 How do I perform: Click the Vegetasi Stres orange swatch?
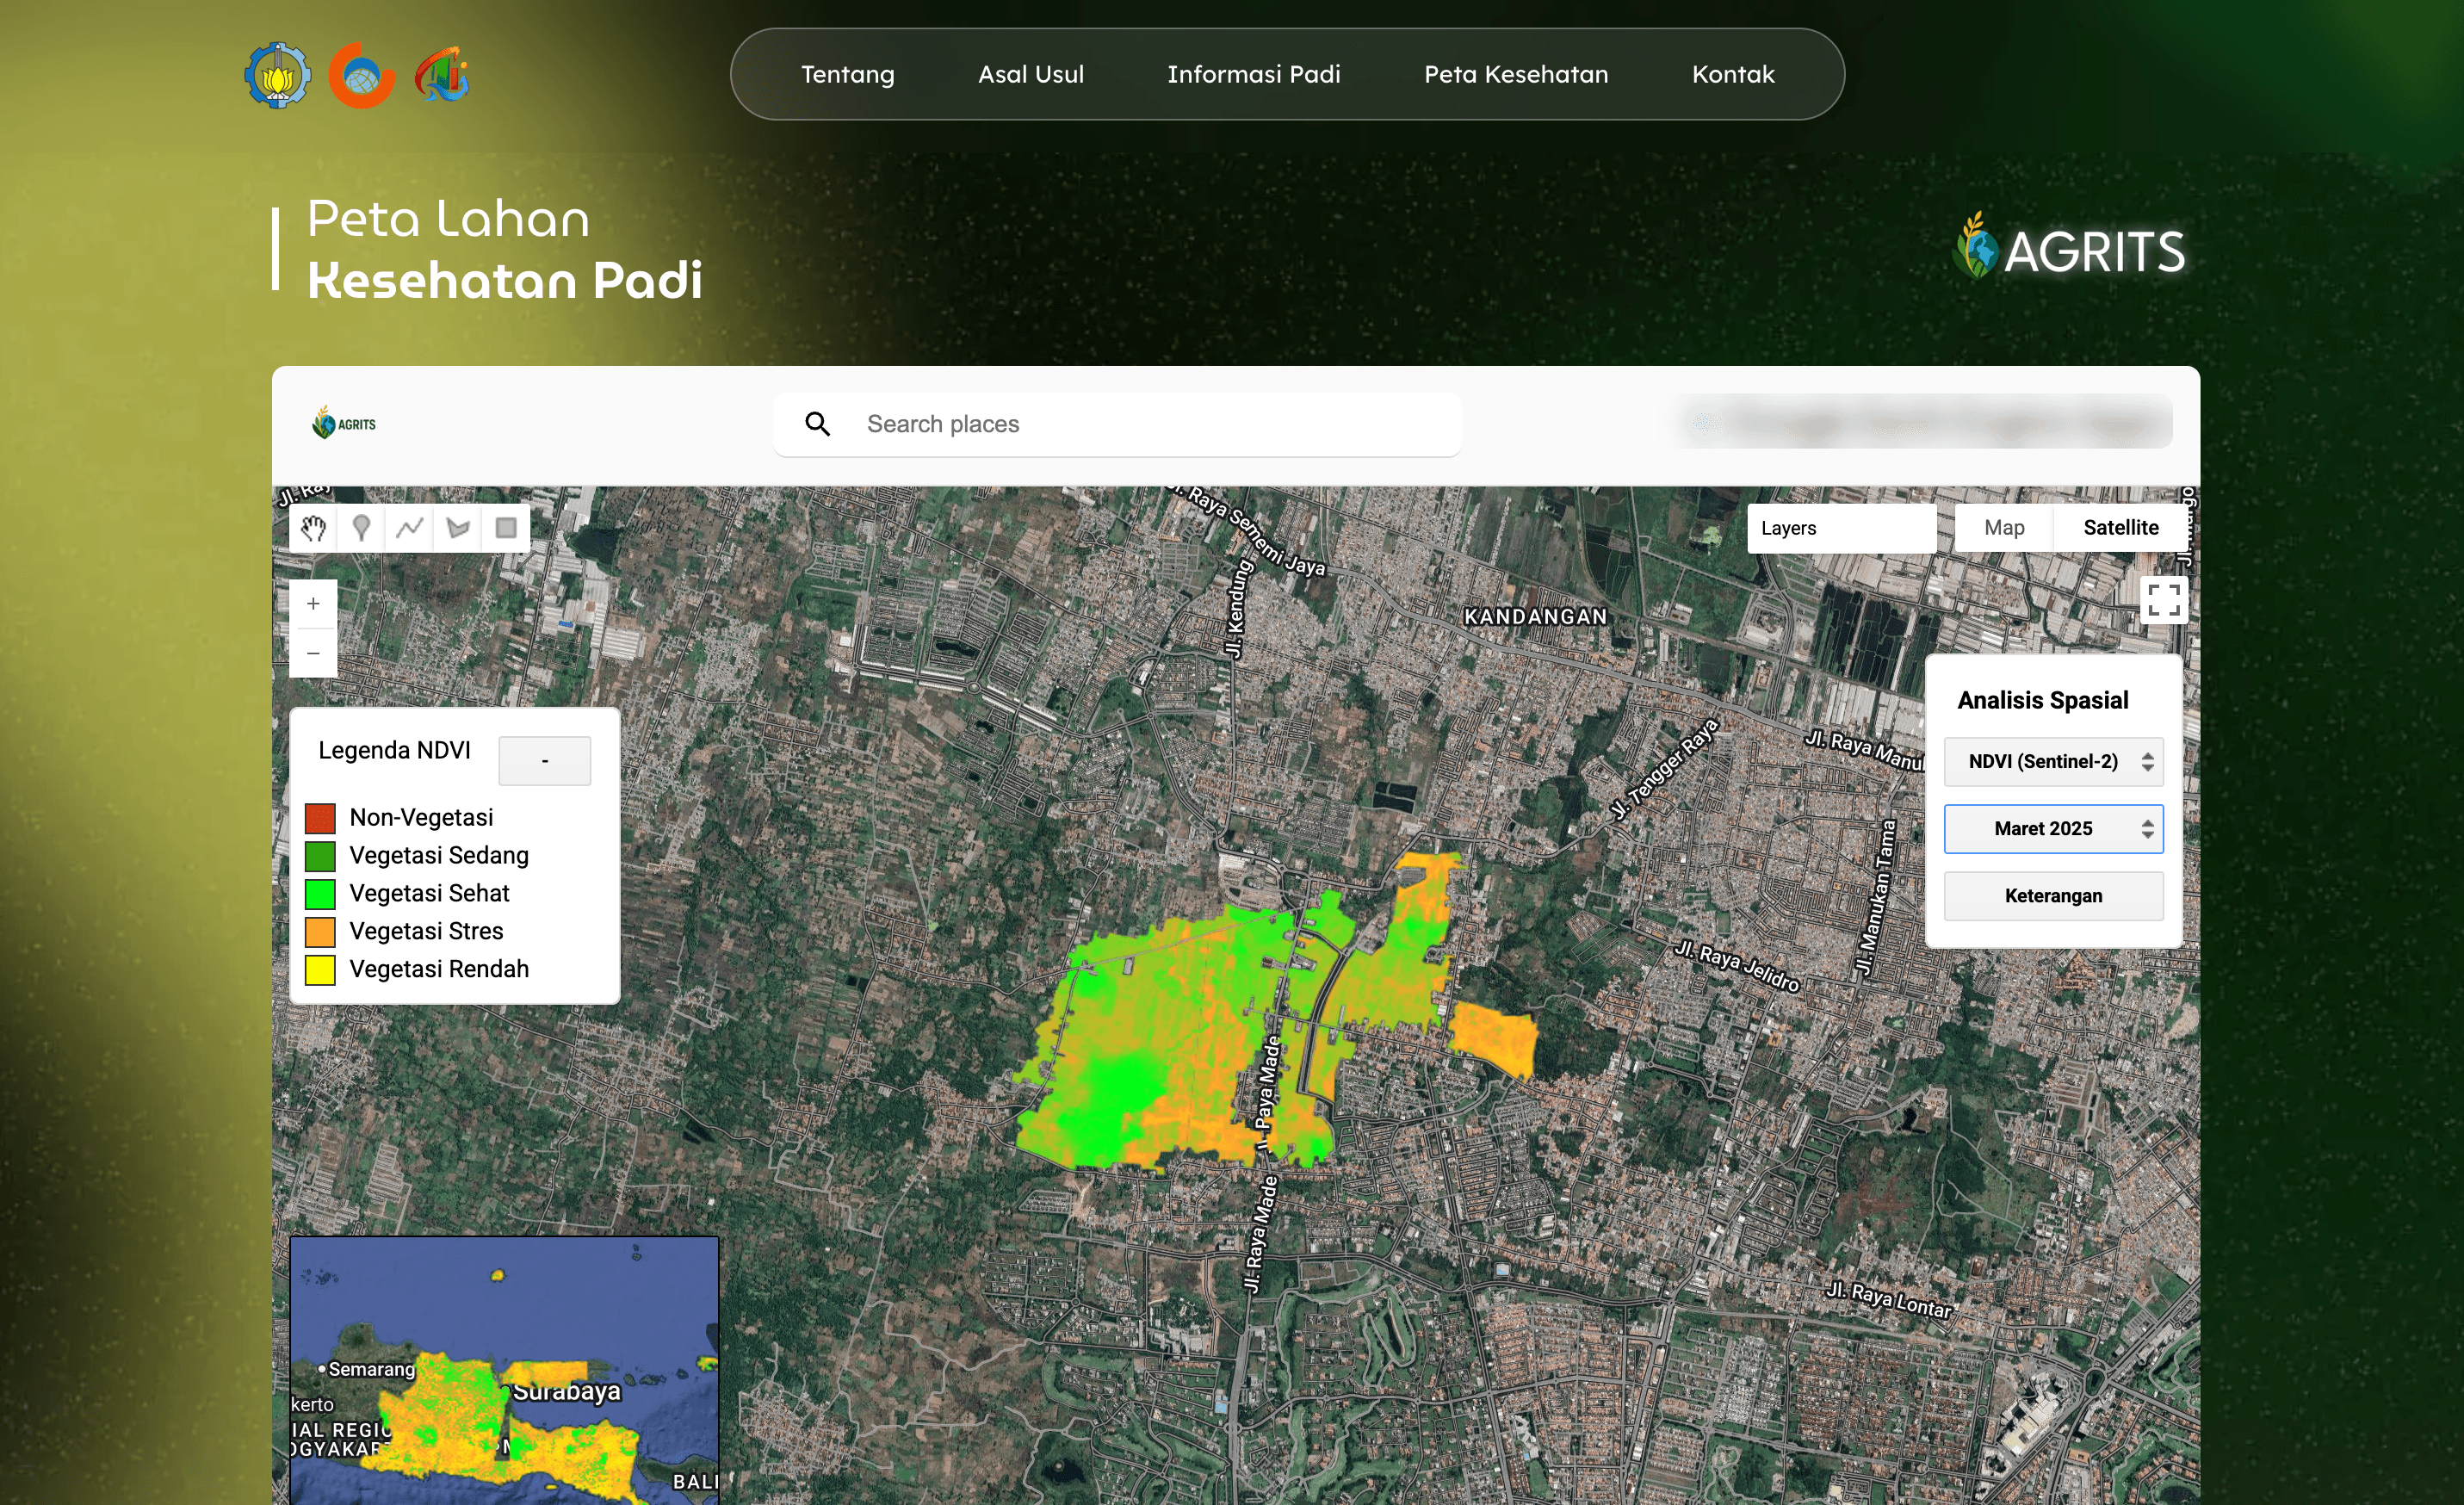pyautogui.click(x=320, y=931)
